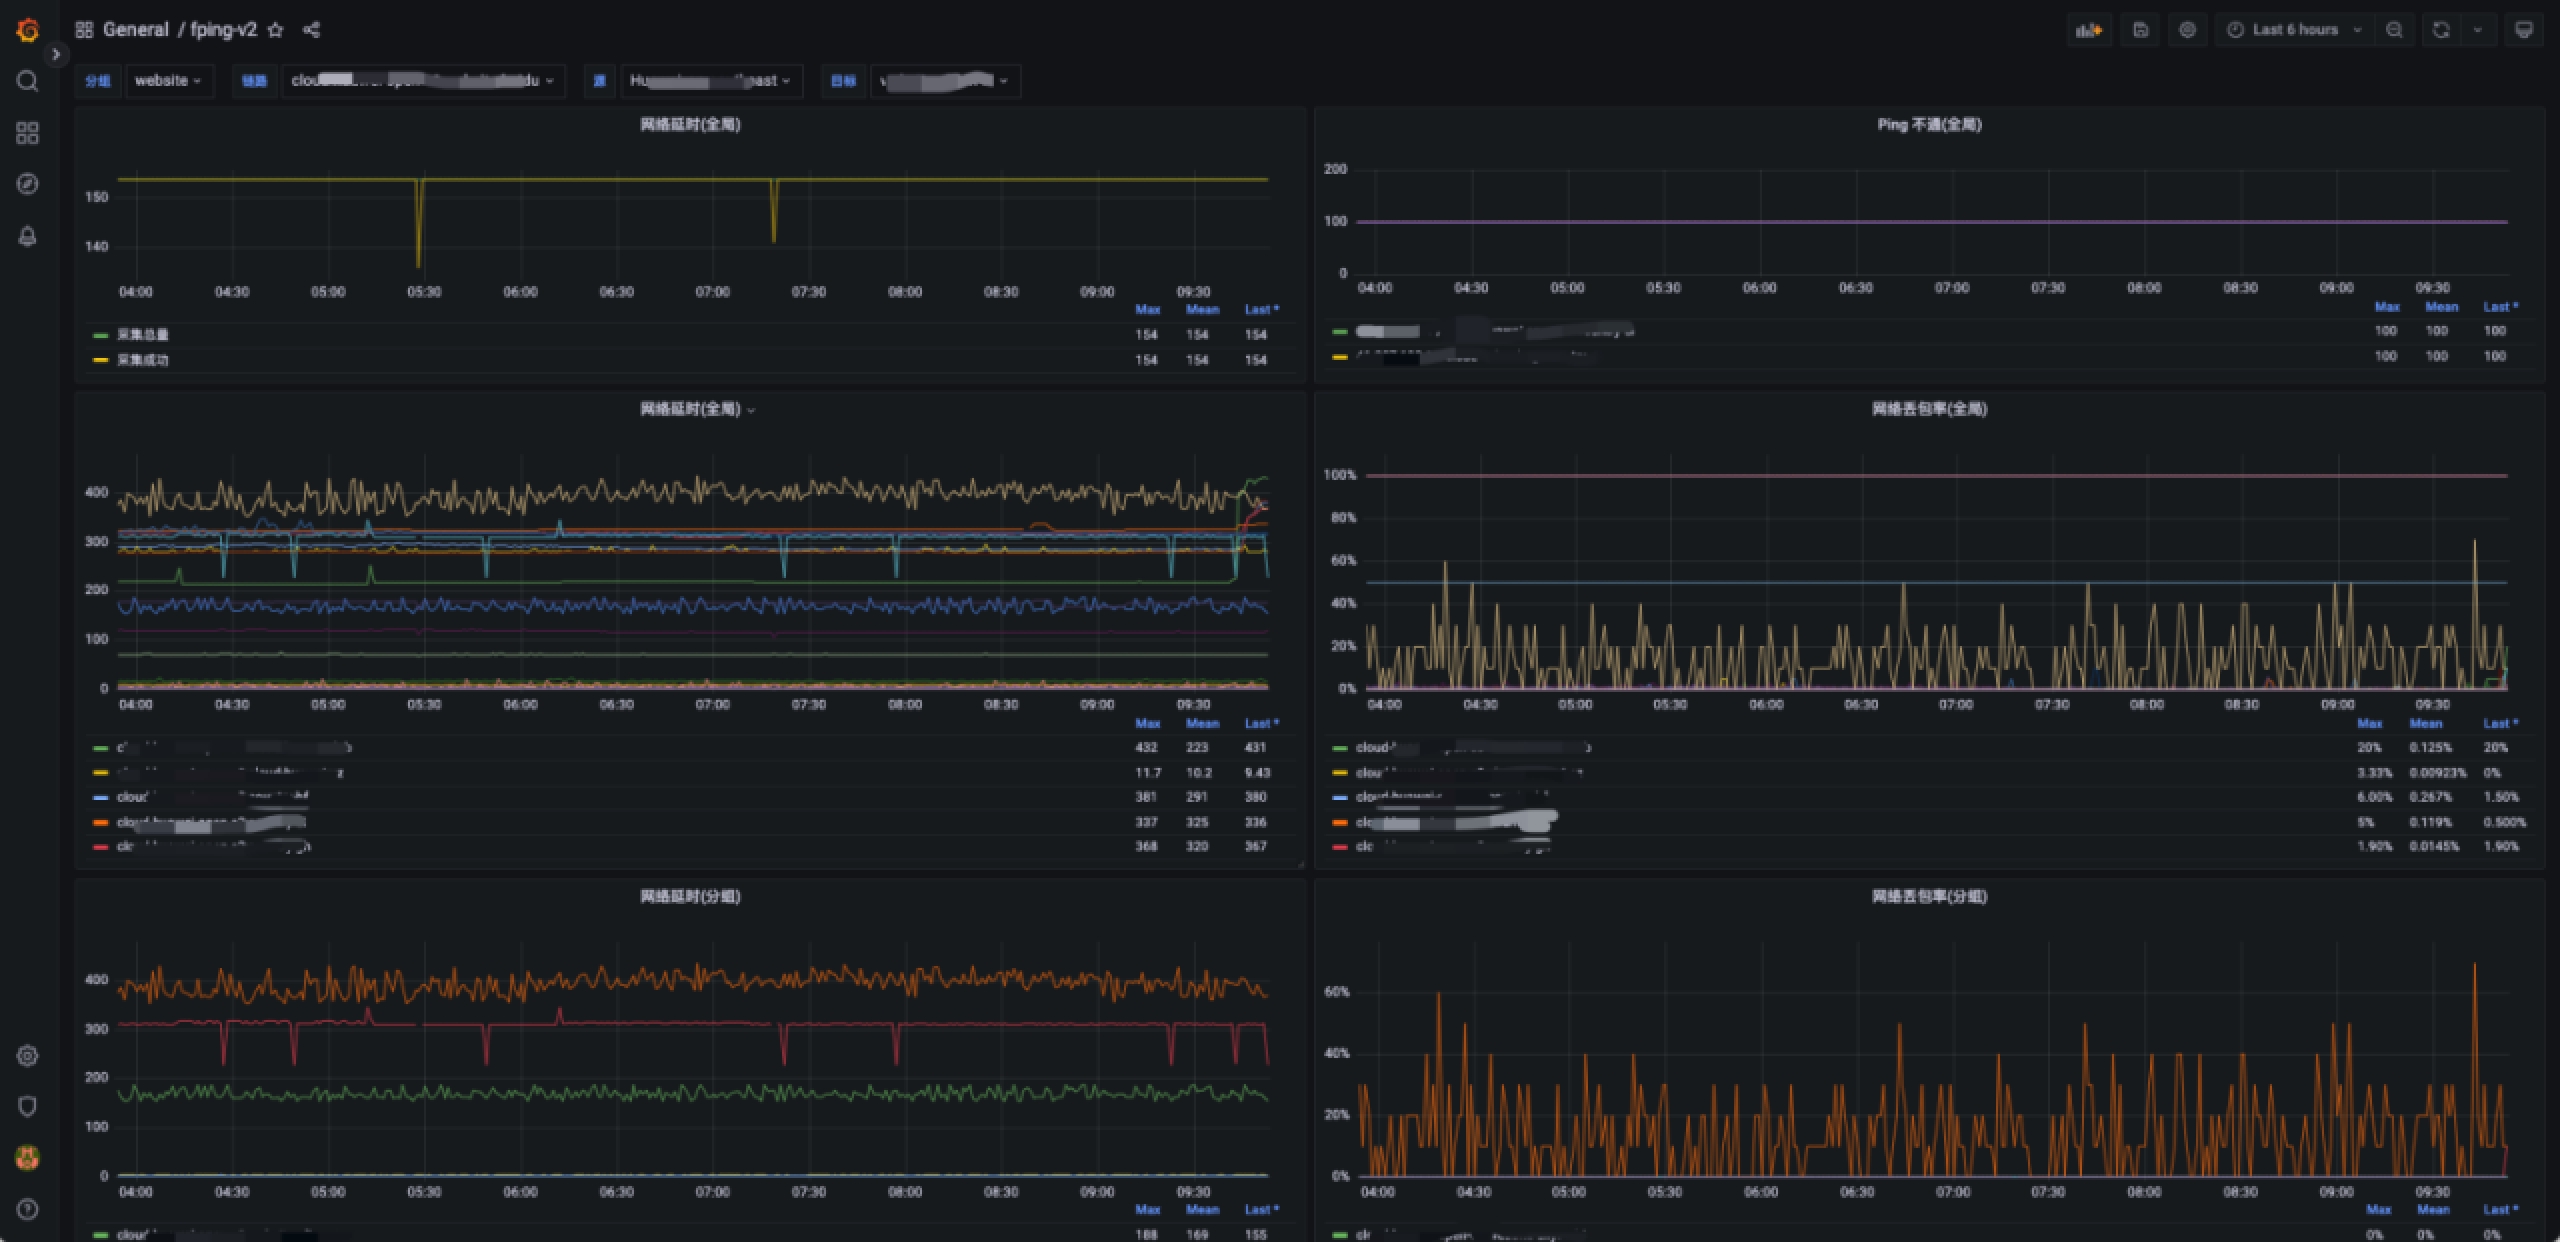
Task: Open Alerting bell in sidebar
Action: pyautogui.click(x=27, y=236)
